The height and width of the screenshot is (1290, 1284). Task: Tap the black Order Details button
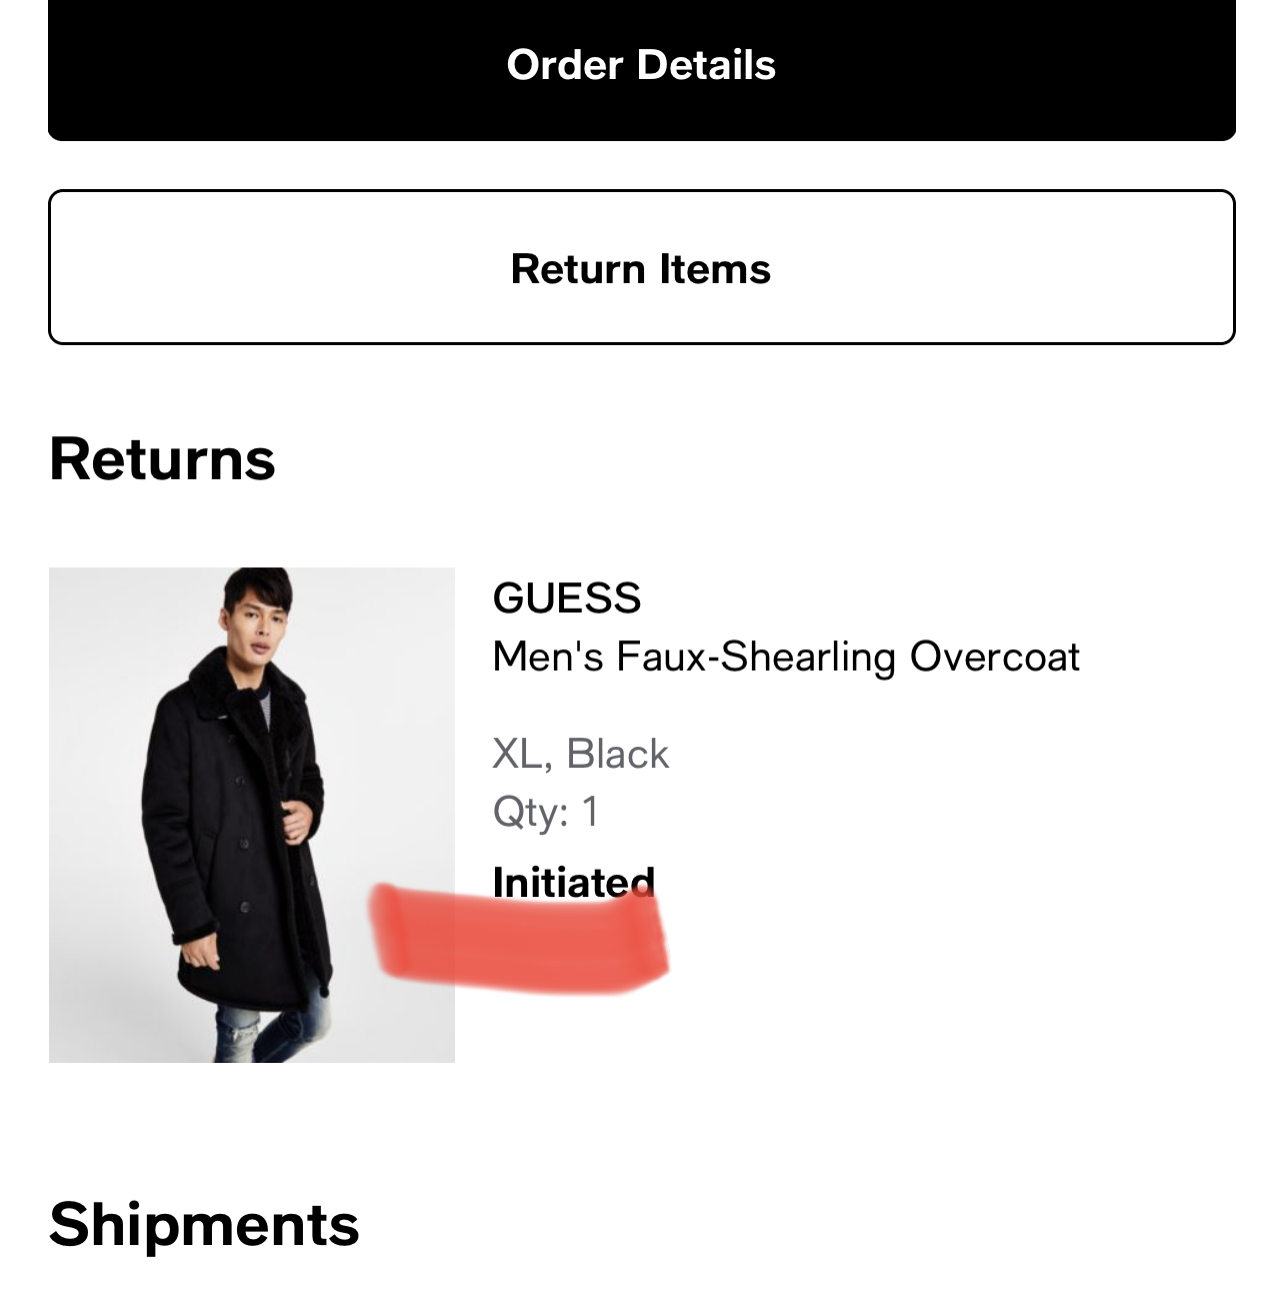[641, 66]
